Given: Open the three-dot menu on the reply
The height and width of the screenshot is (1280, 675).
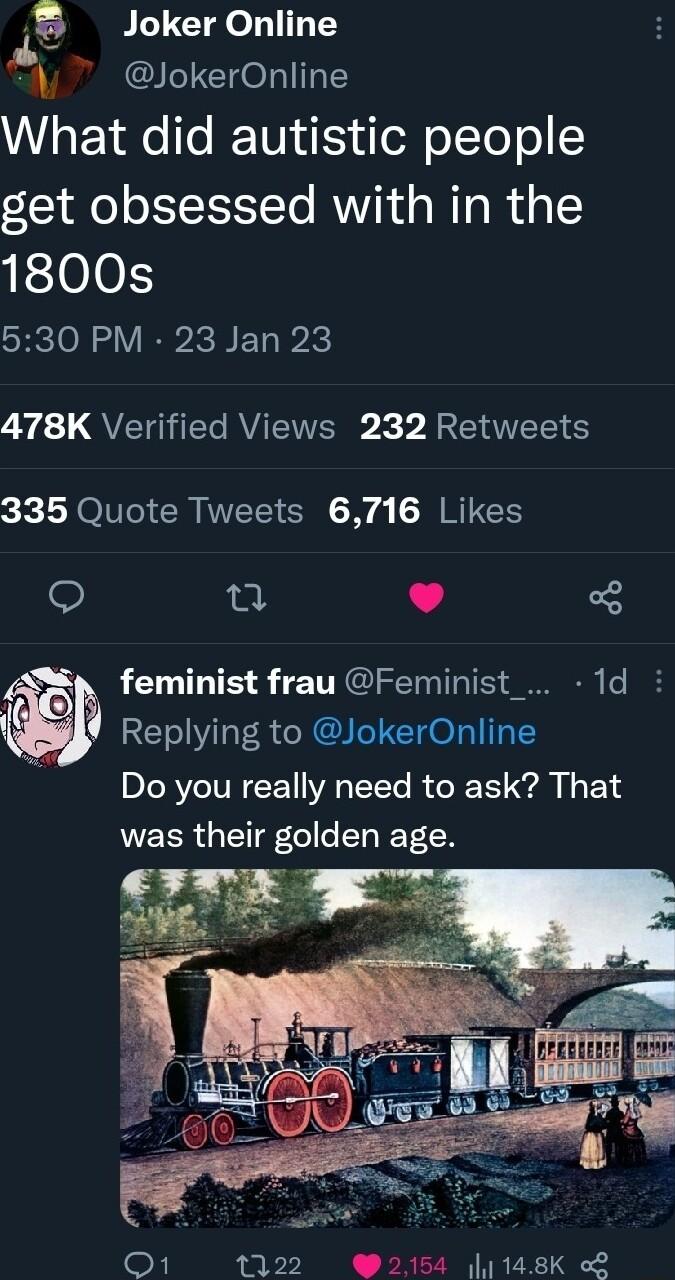Looking at the screenshot, I should [659, 682].
